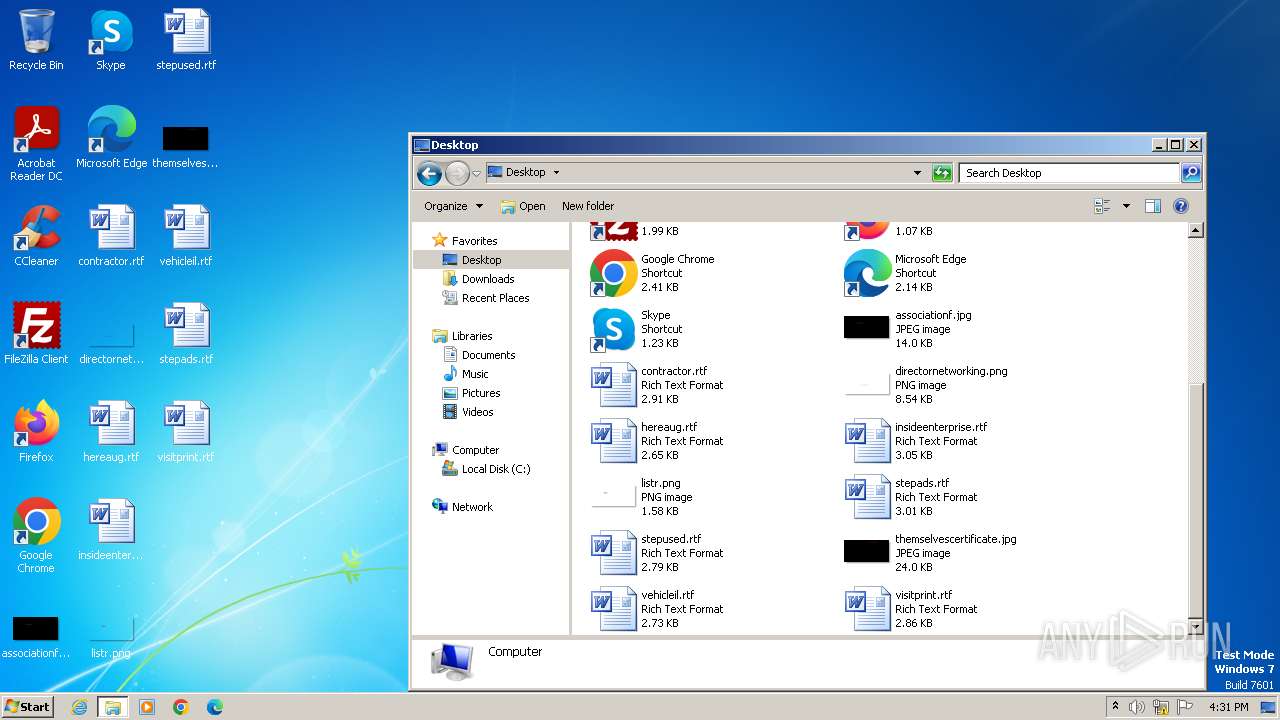Select the Firefox desktop shortcut
The width and height of the screenshot is (1280, 720).
tap(36, 432)
